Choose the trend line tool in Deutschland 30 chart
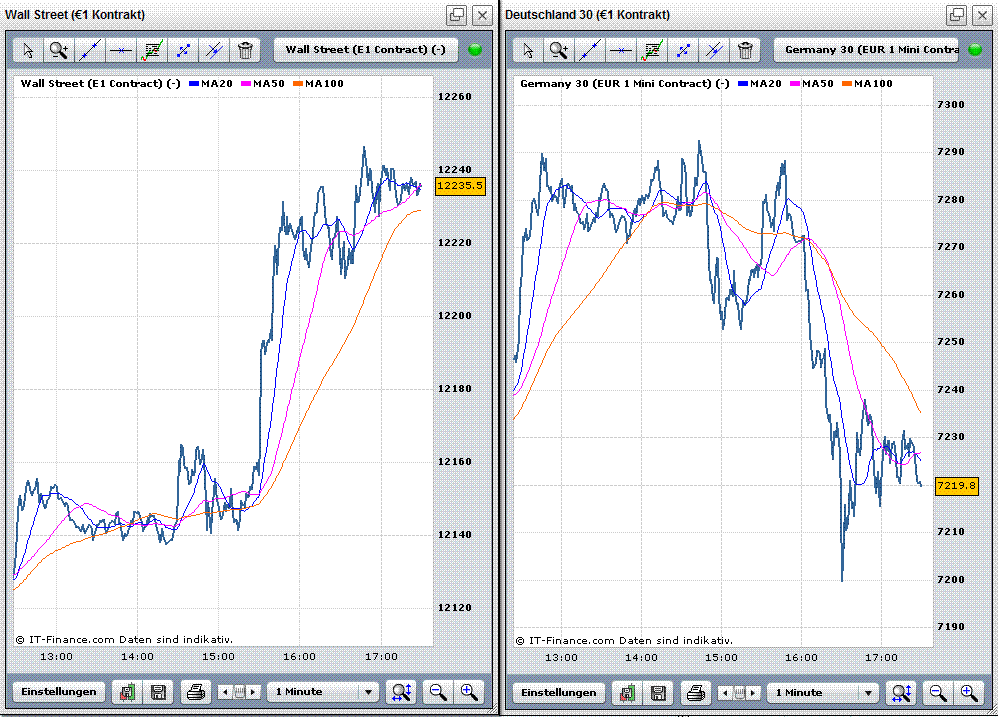The image size is (998, 717). click(x=590, y=50)
